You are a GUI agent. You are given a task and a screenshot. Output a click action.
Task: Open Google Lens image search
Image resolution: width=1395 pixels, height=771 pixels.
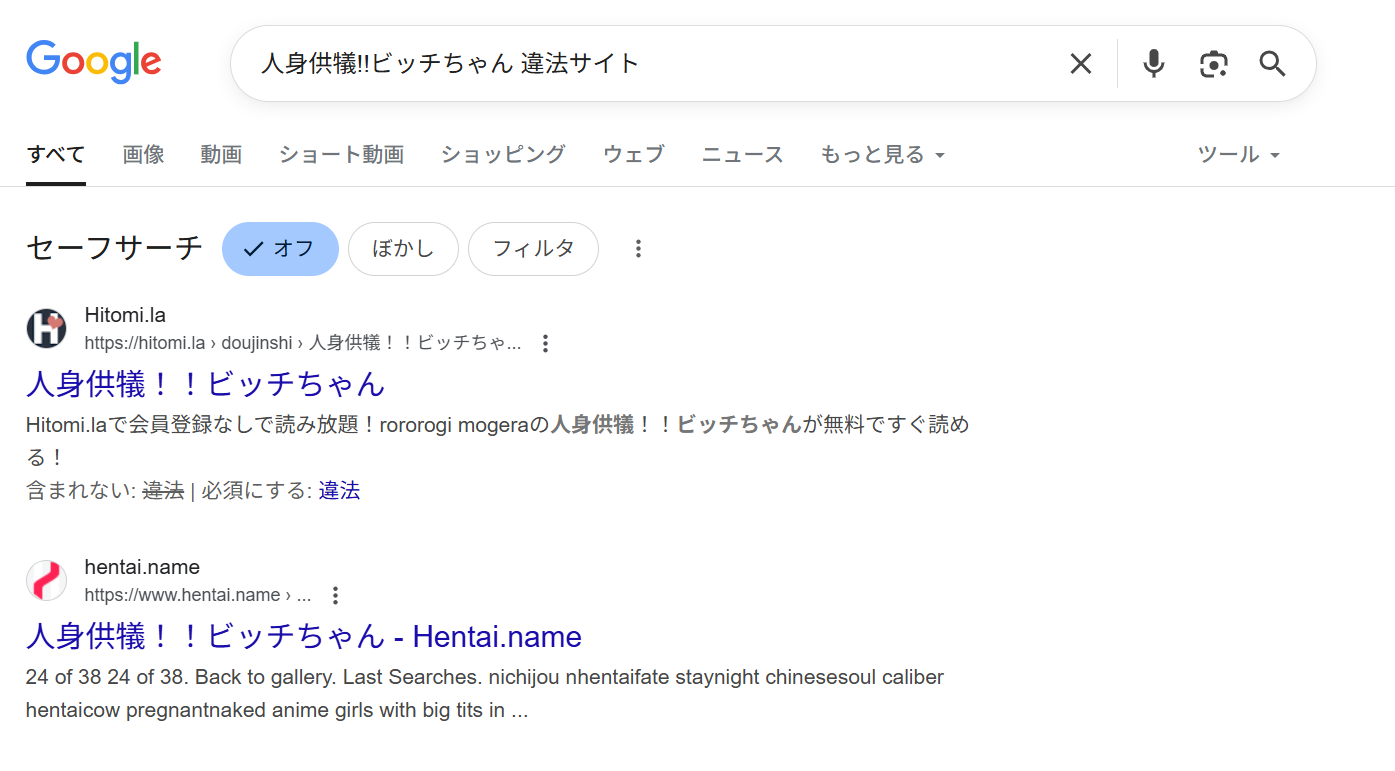point(1213,63)
